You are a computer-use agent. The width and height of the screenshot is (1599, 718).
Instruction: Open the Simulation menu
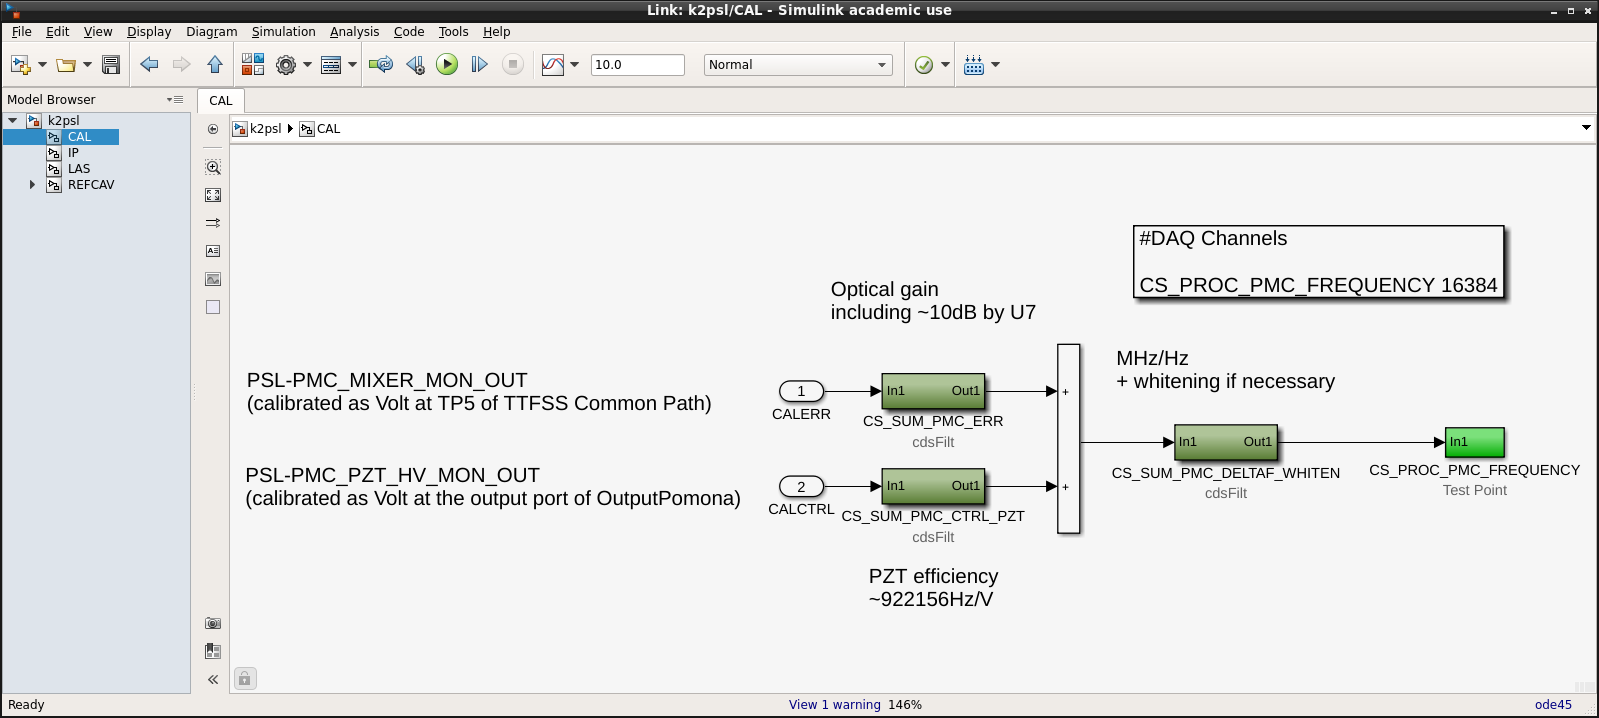[x=283, y=32]
